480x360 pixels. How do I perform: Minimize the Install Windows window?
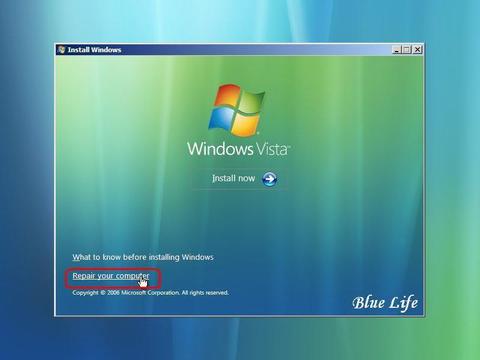(396, 50)
